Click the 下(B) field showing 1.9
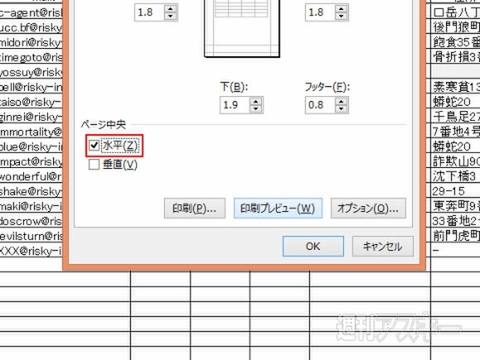 pos(235,105)
